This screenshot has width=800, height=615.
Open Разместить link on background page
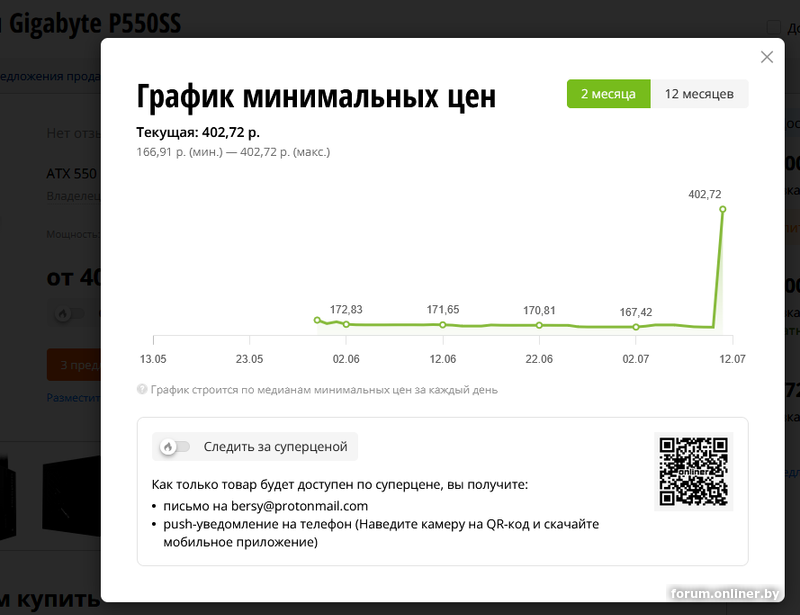tap(73, 398)
